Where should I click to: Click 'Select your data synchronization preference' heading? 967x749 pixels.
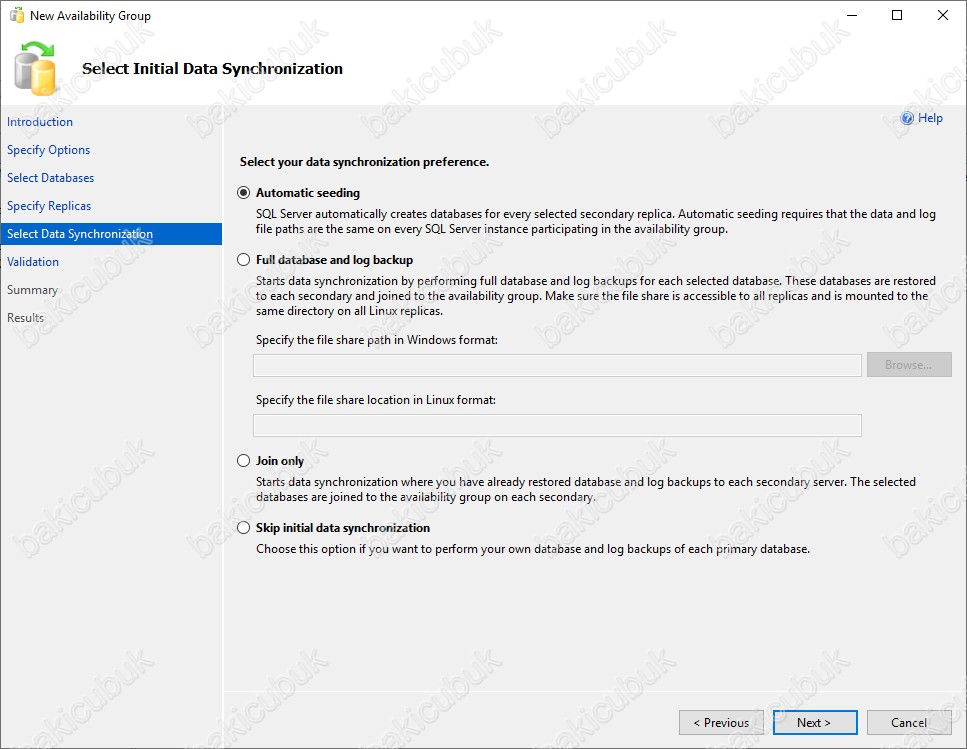(364, 162)
